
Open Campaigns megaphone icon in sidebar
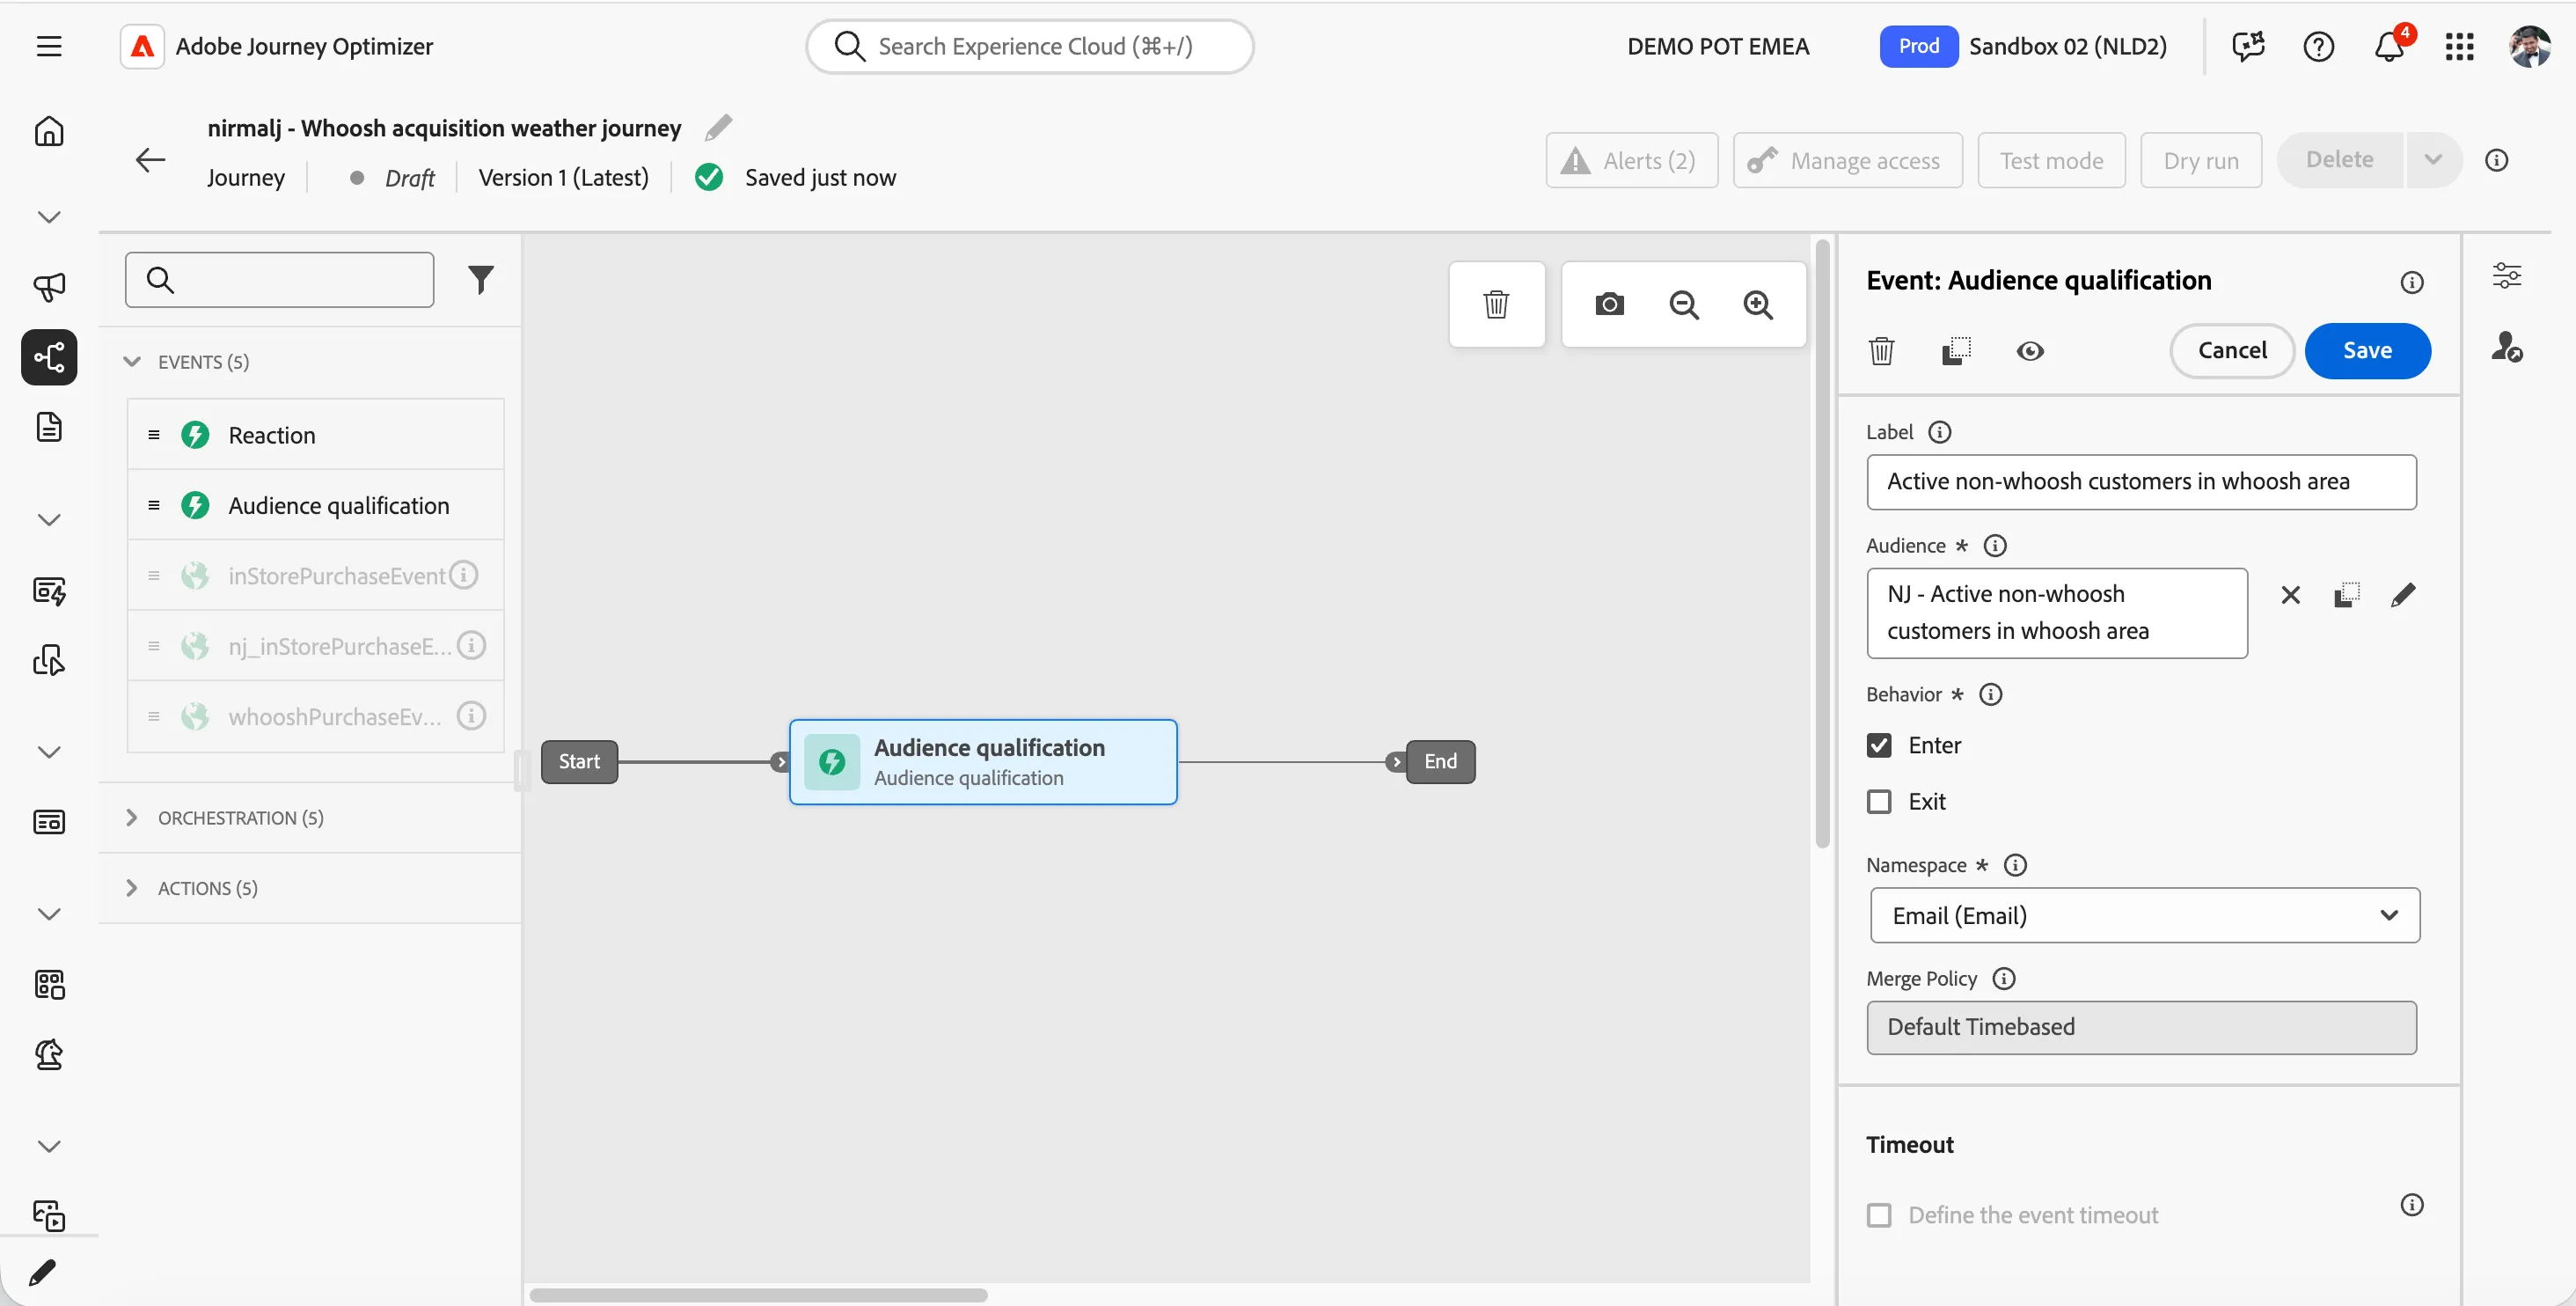pyautogui.click(x=49, y=287)
